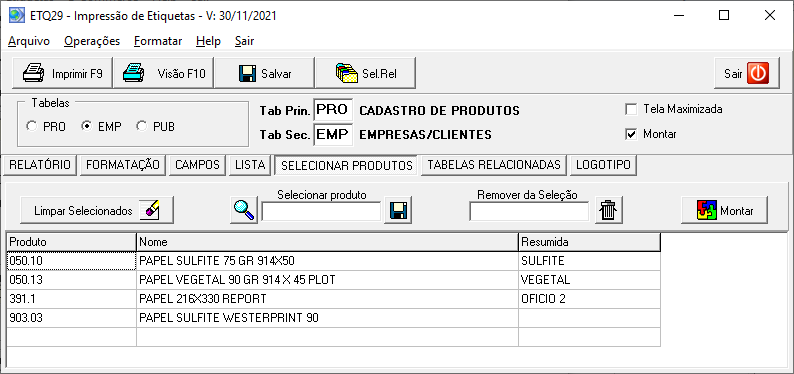This screenshot has height=374, width=794.
Task: Select product code 050.10 cell
Action: coord(71,261)
